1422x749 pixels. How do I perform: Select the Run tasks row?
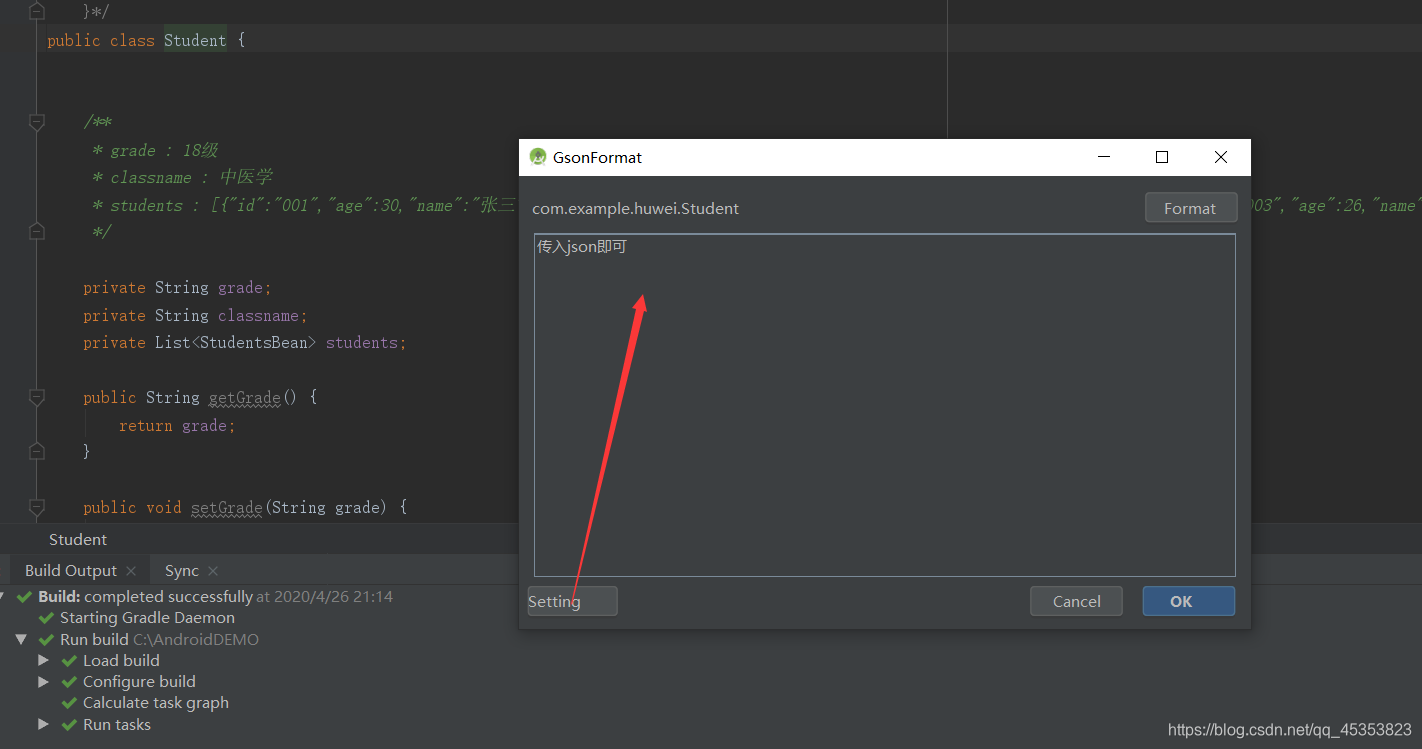click(117, 724)
